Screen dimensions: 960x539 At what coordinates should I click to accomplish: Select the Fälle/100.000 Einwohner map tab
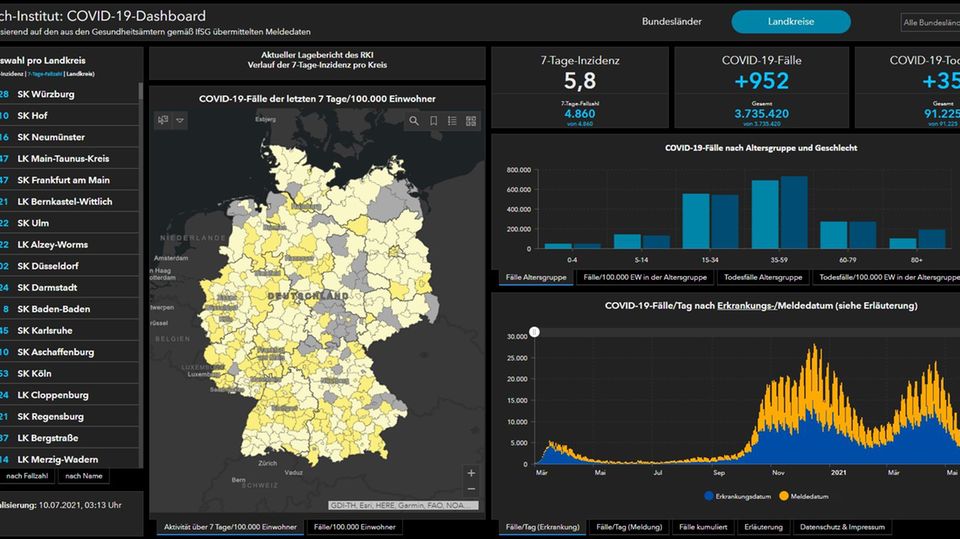coord(354,526)
